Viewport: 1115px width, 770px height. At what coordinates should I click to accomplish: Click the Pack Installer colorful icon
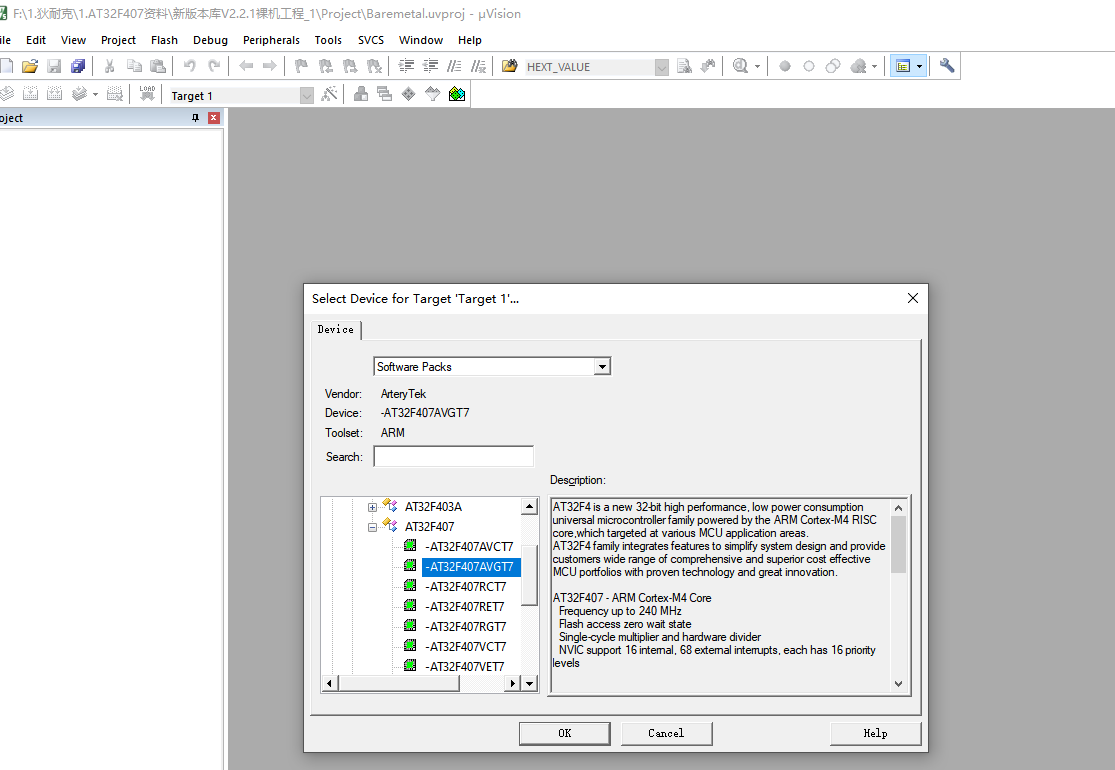pyautogui.click(x=457, y=94)
